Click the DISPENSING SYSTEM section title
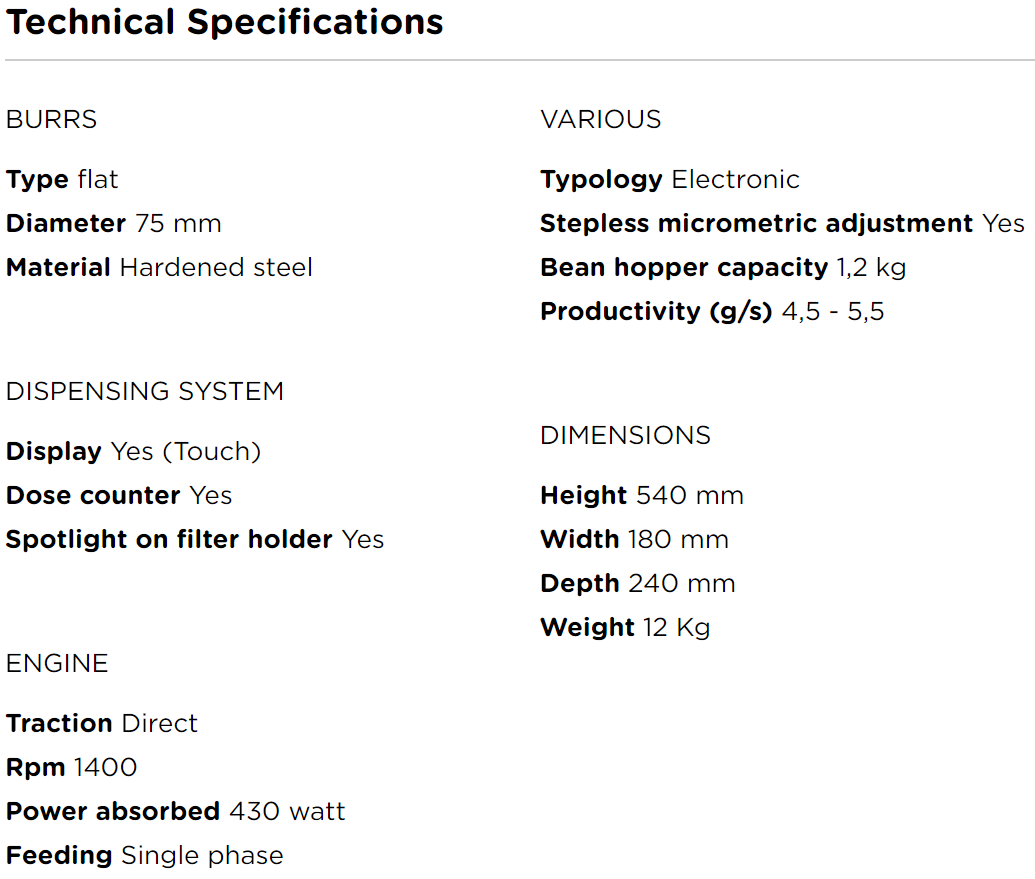This screenshot has width=1035, height=879. (x=145, y=392)
